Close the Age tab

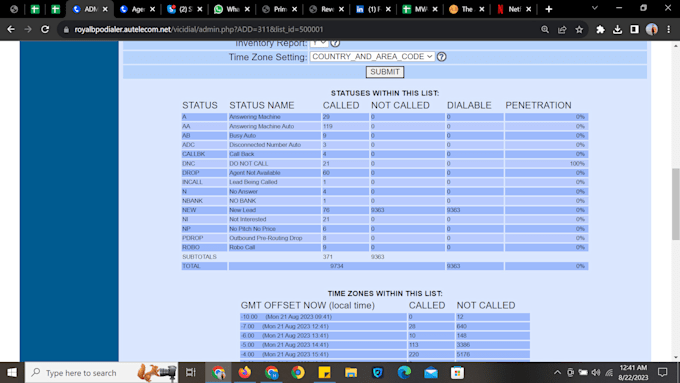click(x=152, y=9)
